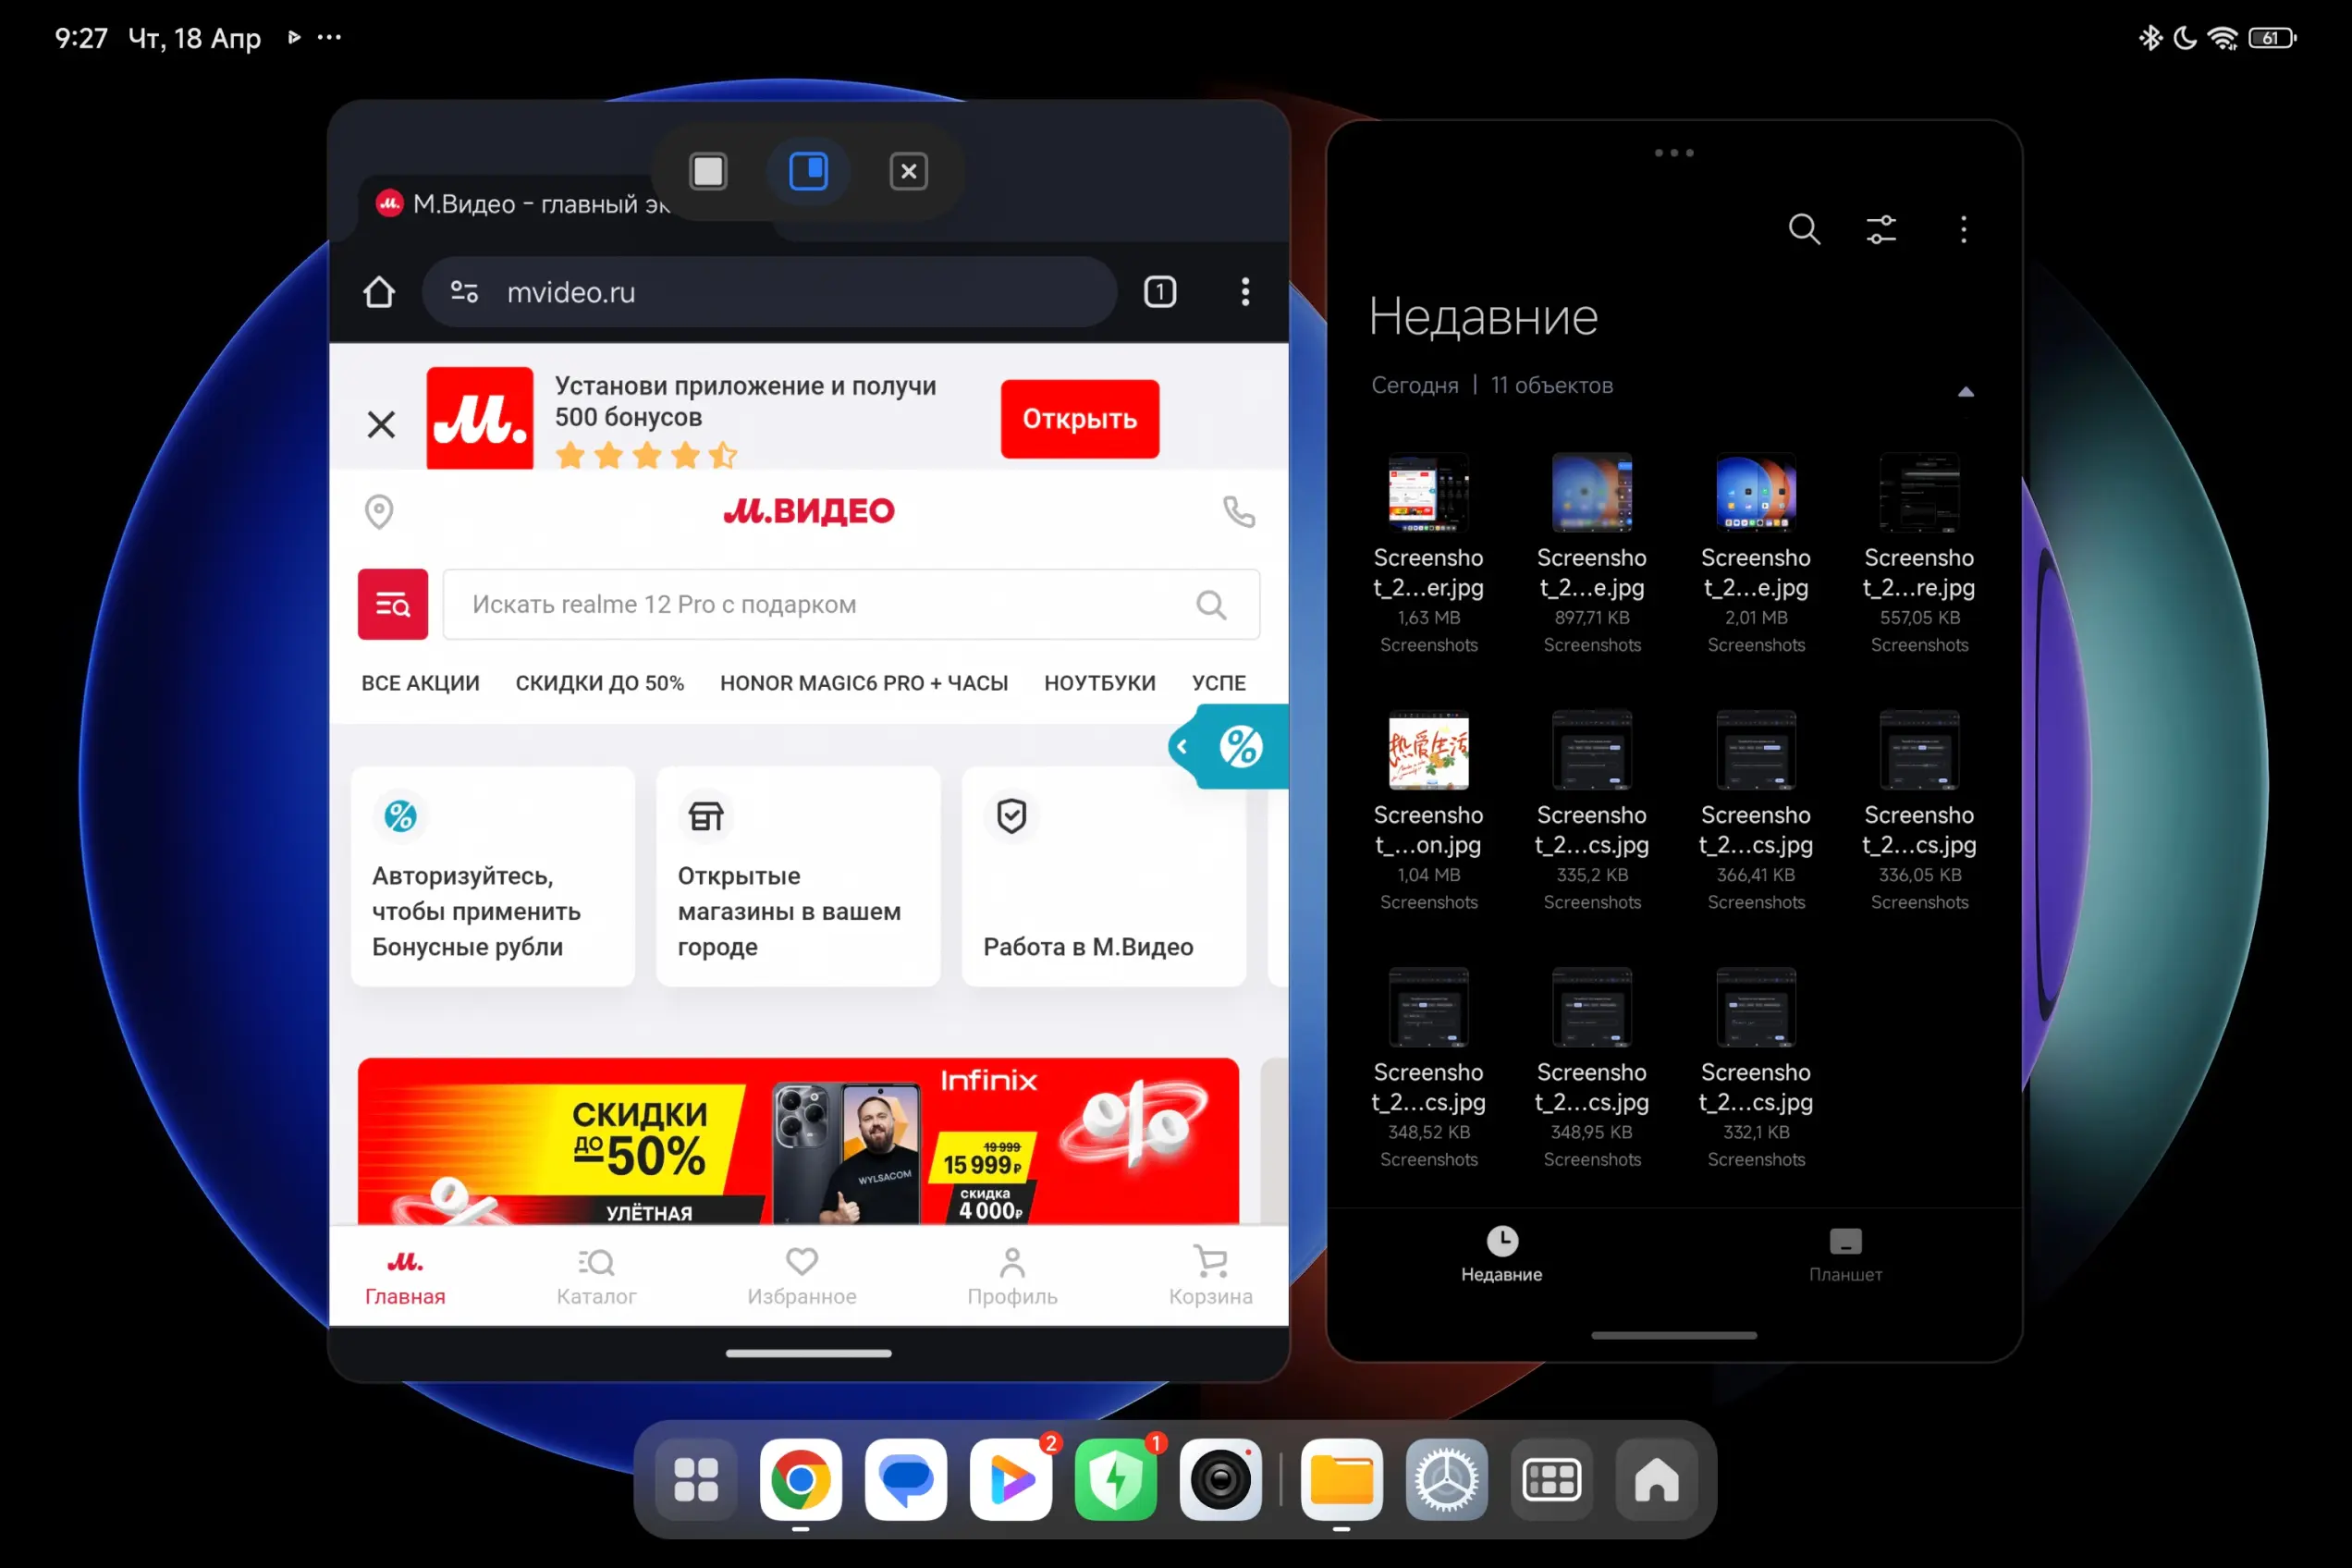Open the 2,01 MB screenshot thumbnail

(x=1755, y=492)
